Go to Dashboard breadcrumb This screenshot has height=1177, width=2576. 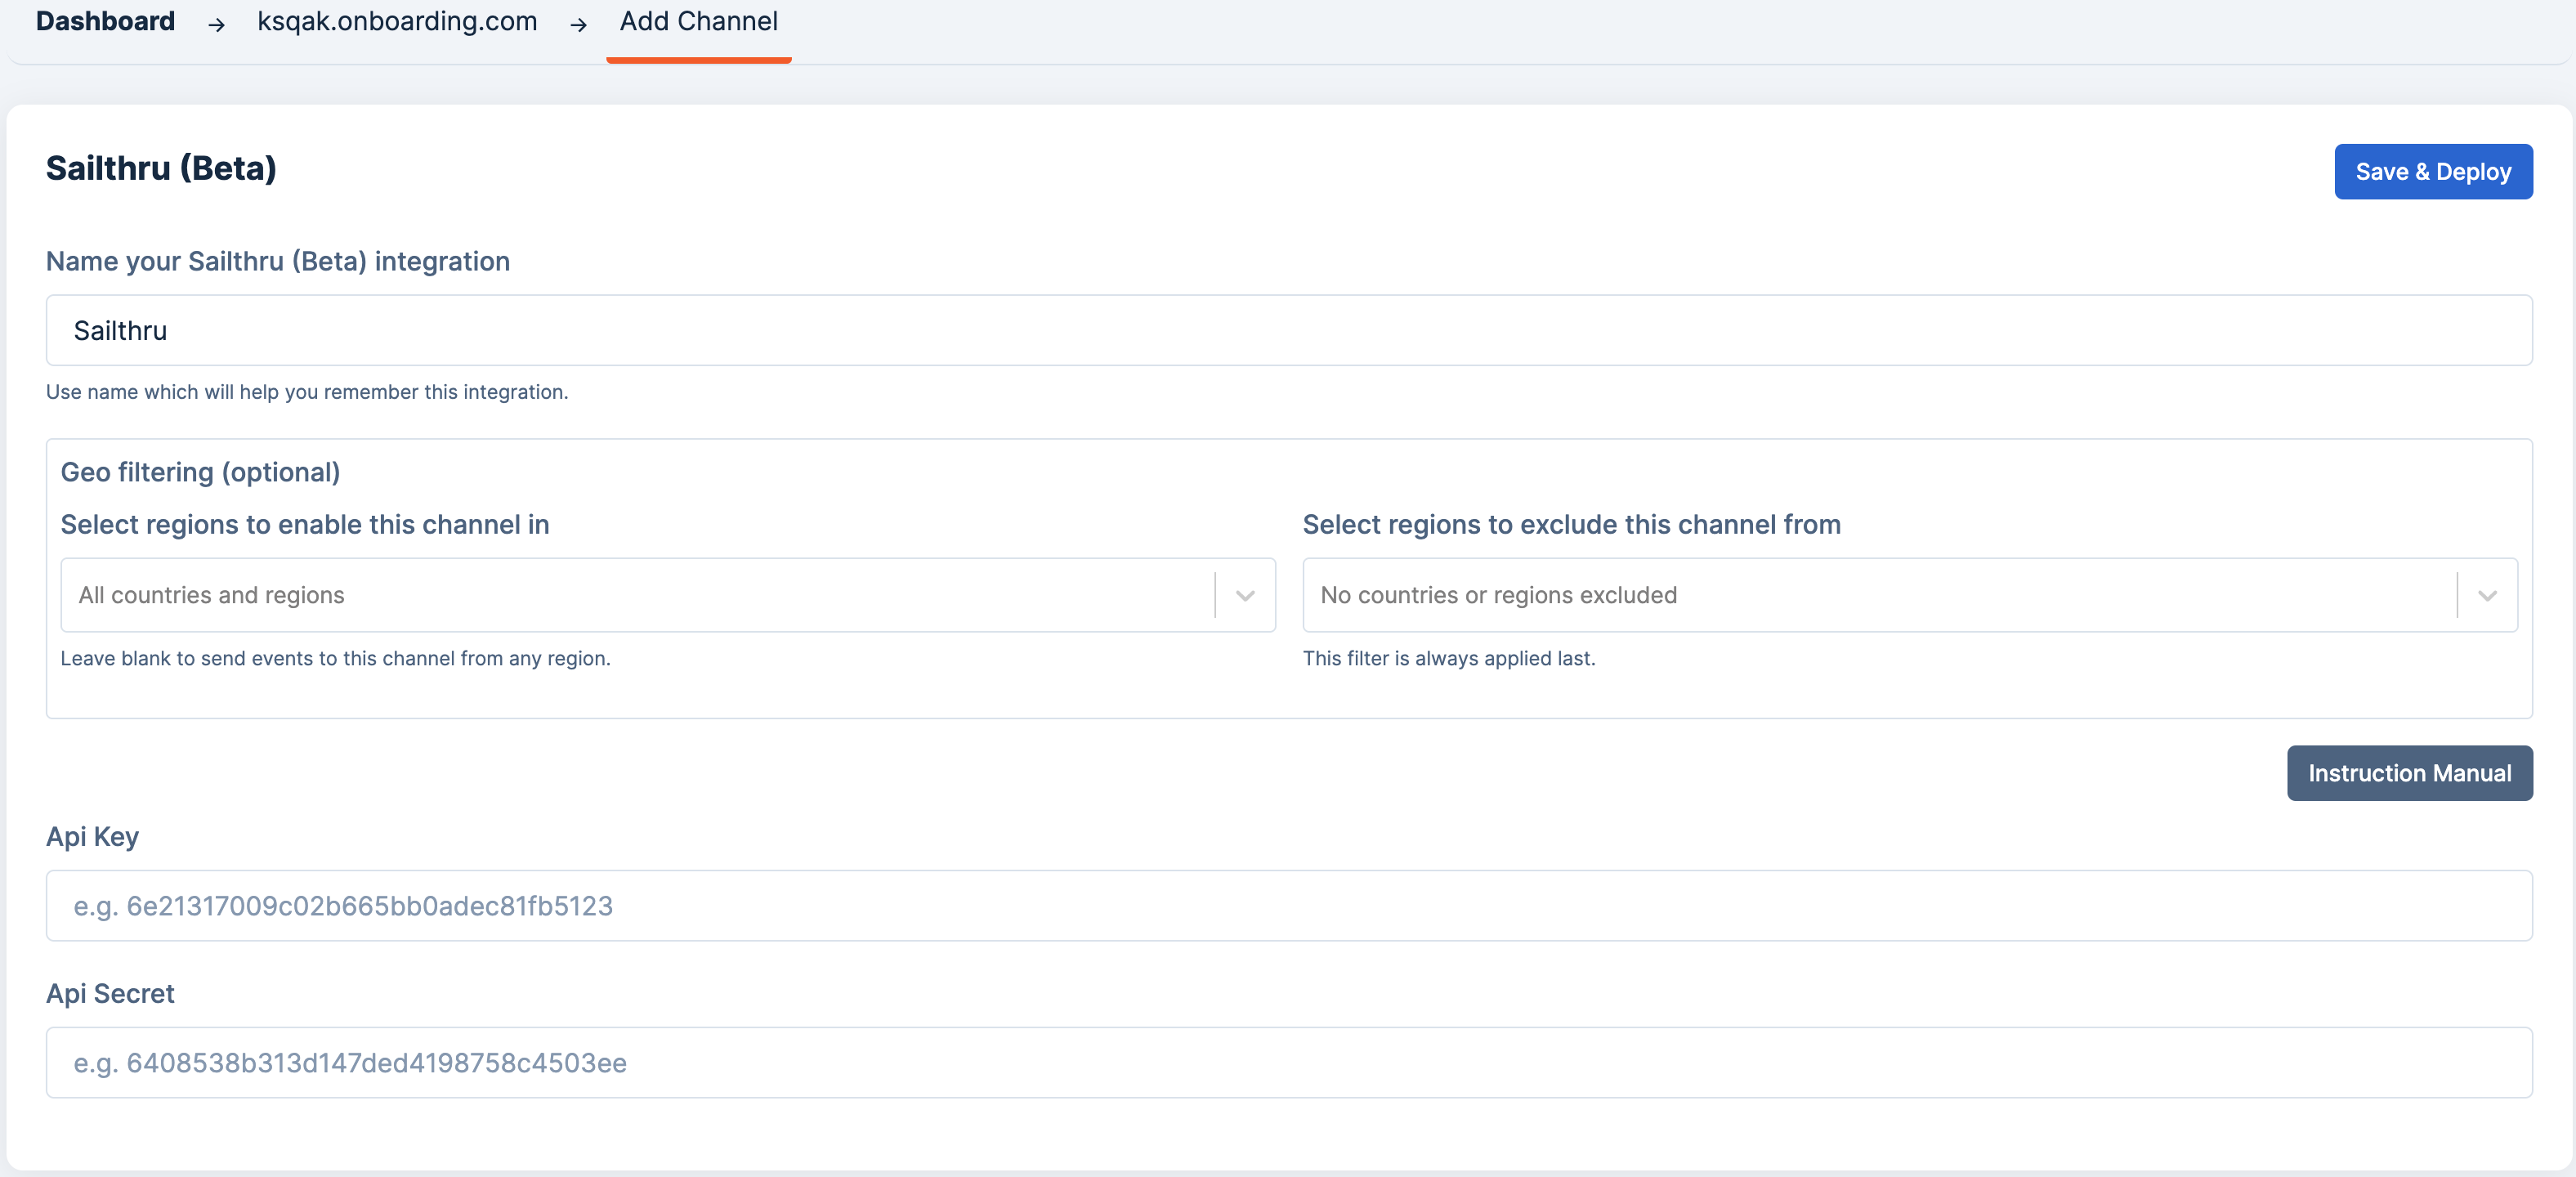(105, 21)
